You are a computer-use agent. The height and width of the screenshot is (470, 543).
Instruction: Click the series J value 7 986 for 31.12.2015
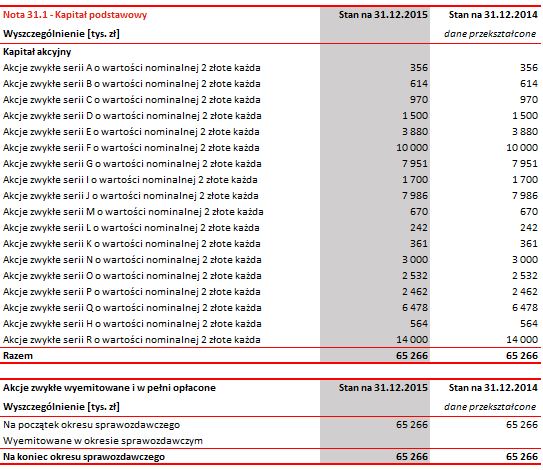tap(415, 195)
